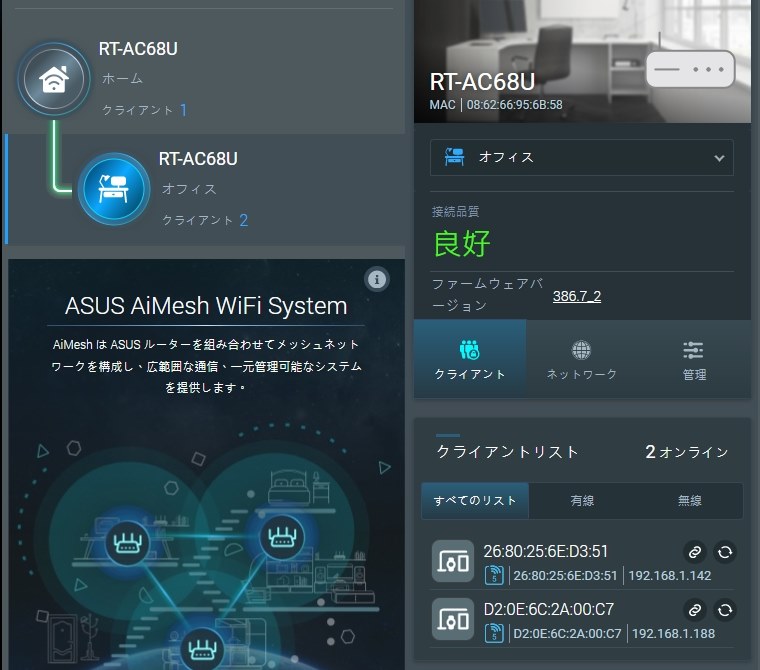Screen dimensions: 760x670
Task: Click 5GHz wifi icon for 26:80:25:6E:D3:51
Action: point(494,575)
